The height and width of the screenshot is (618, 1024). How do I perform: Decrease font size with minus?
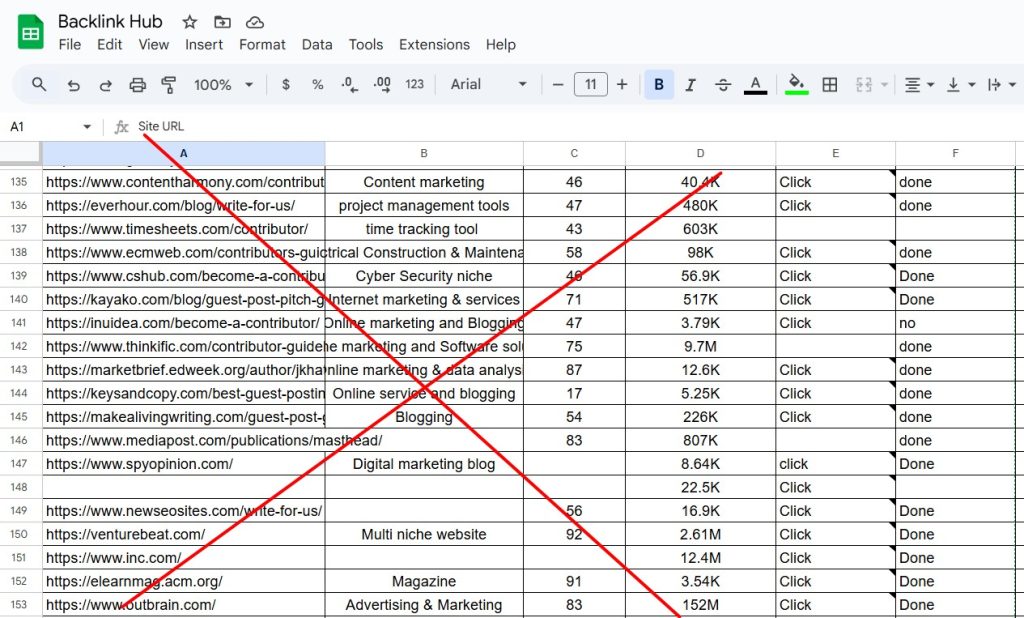[558, 84]
